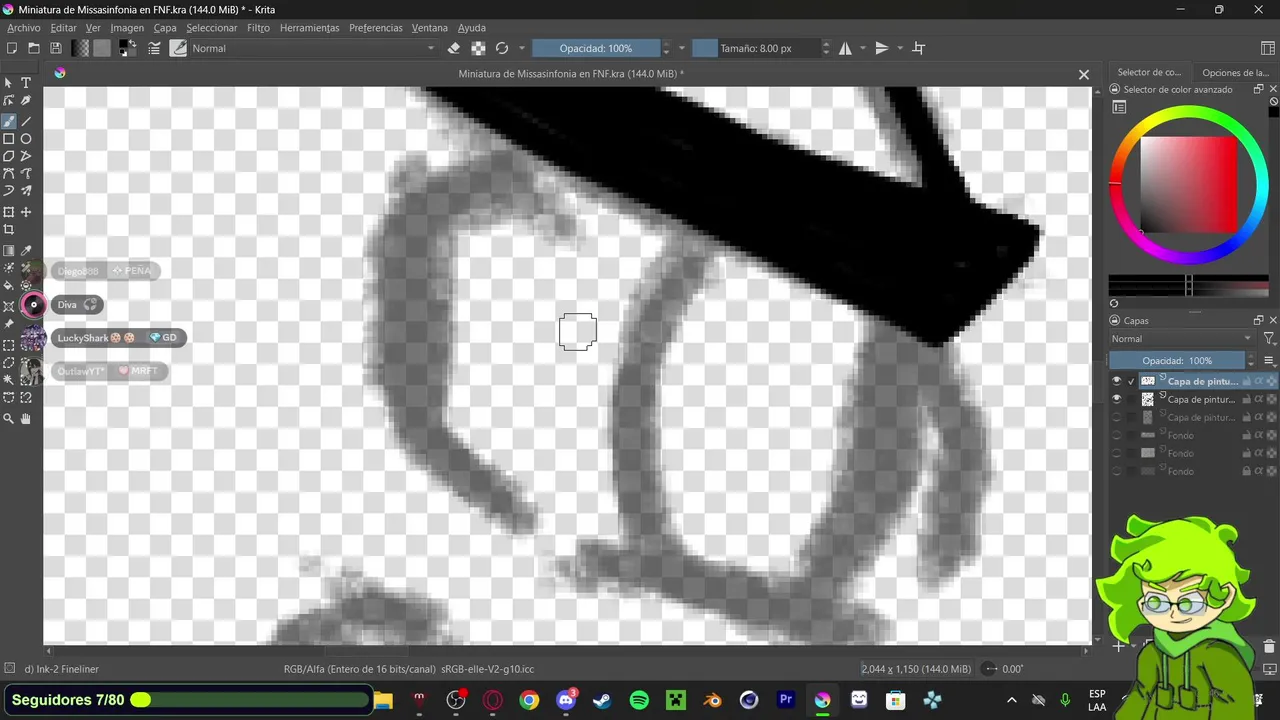1280x720 pixels.
Task: Select the Crop tool
Action: [x=9, y=229]
